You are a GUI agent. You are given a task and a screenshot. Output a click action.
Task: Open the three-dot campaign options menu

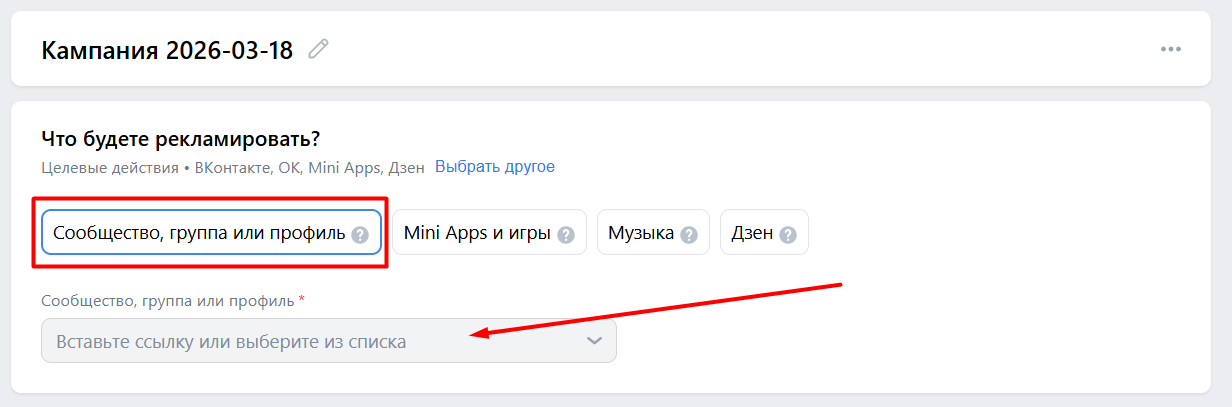click(x=1171, y=49)
